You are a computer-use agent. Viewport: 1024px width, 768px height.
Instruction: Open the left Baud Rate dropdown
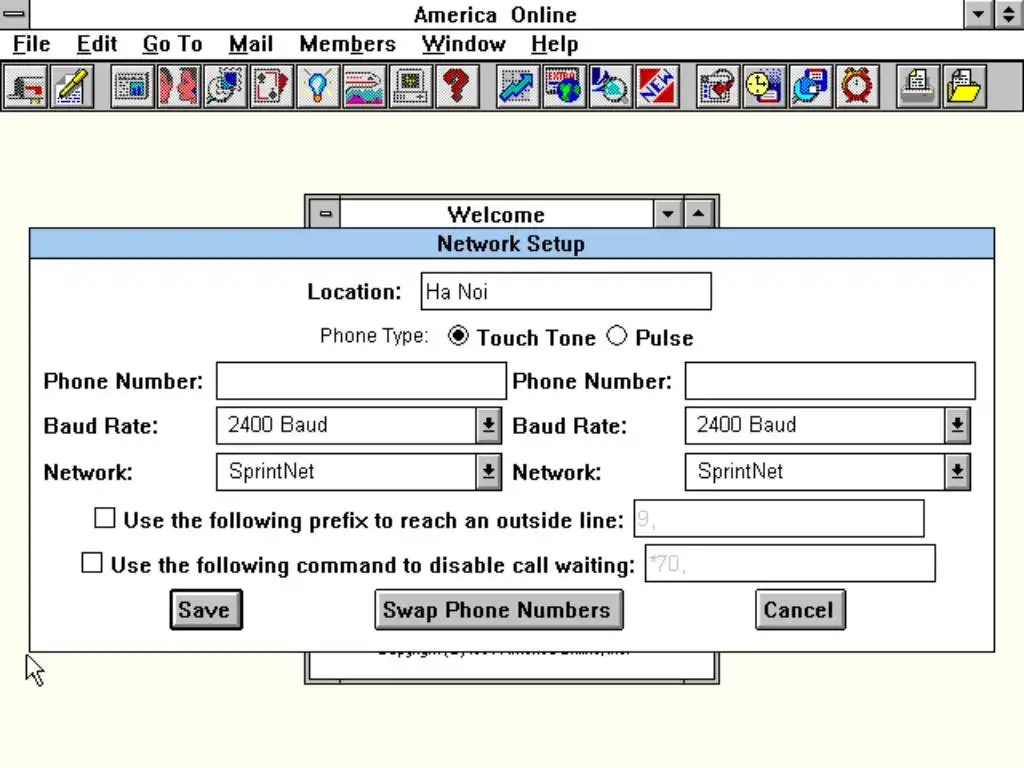(488, 425)
